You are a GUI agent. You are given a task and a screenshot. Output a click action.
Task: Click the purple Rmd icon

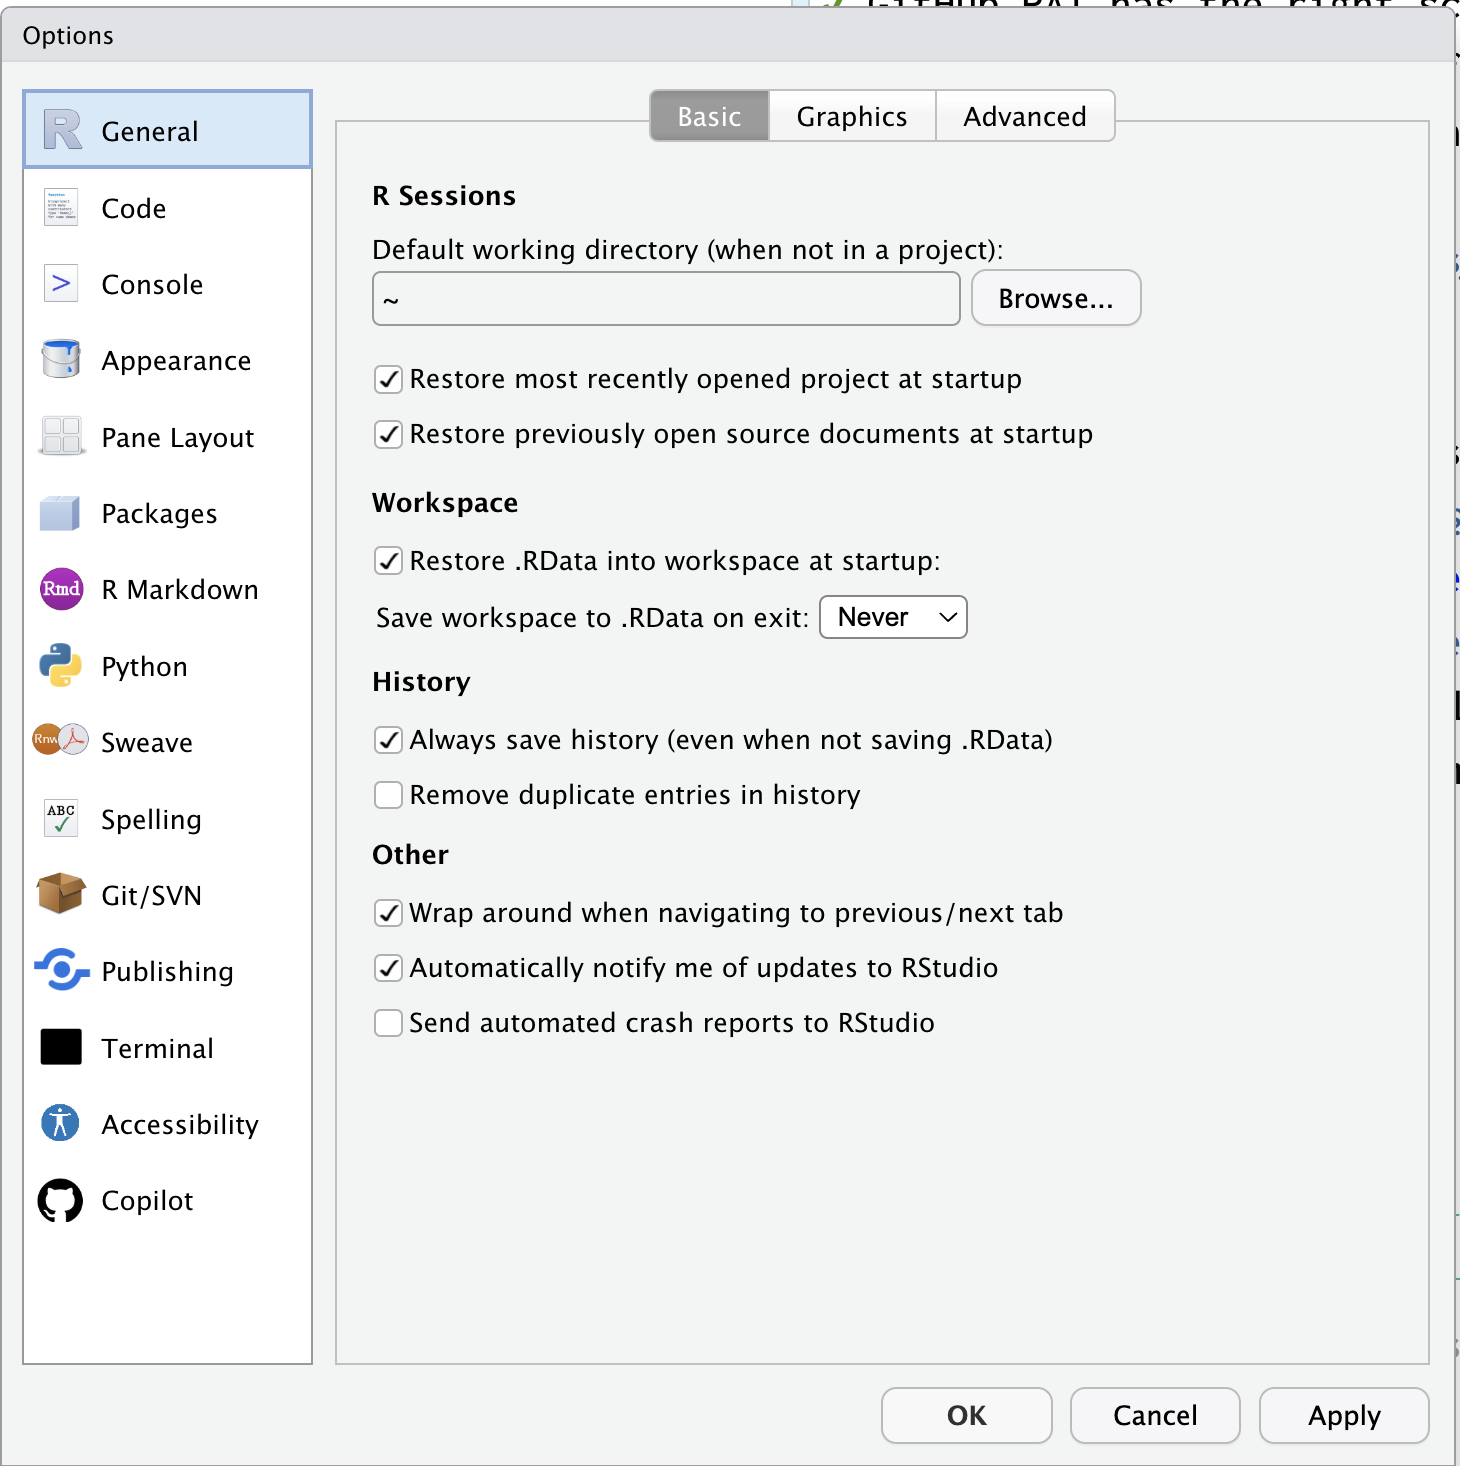click(x=61, y=589)
